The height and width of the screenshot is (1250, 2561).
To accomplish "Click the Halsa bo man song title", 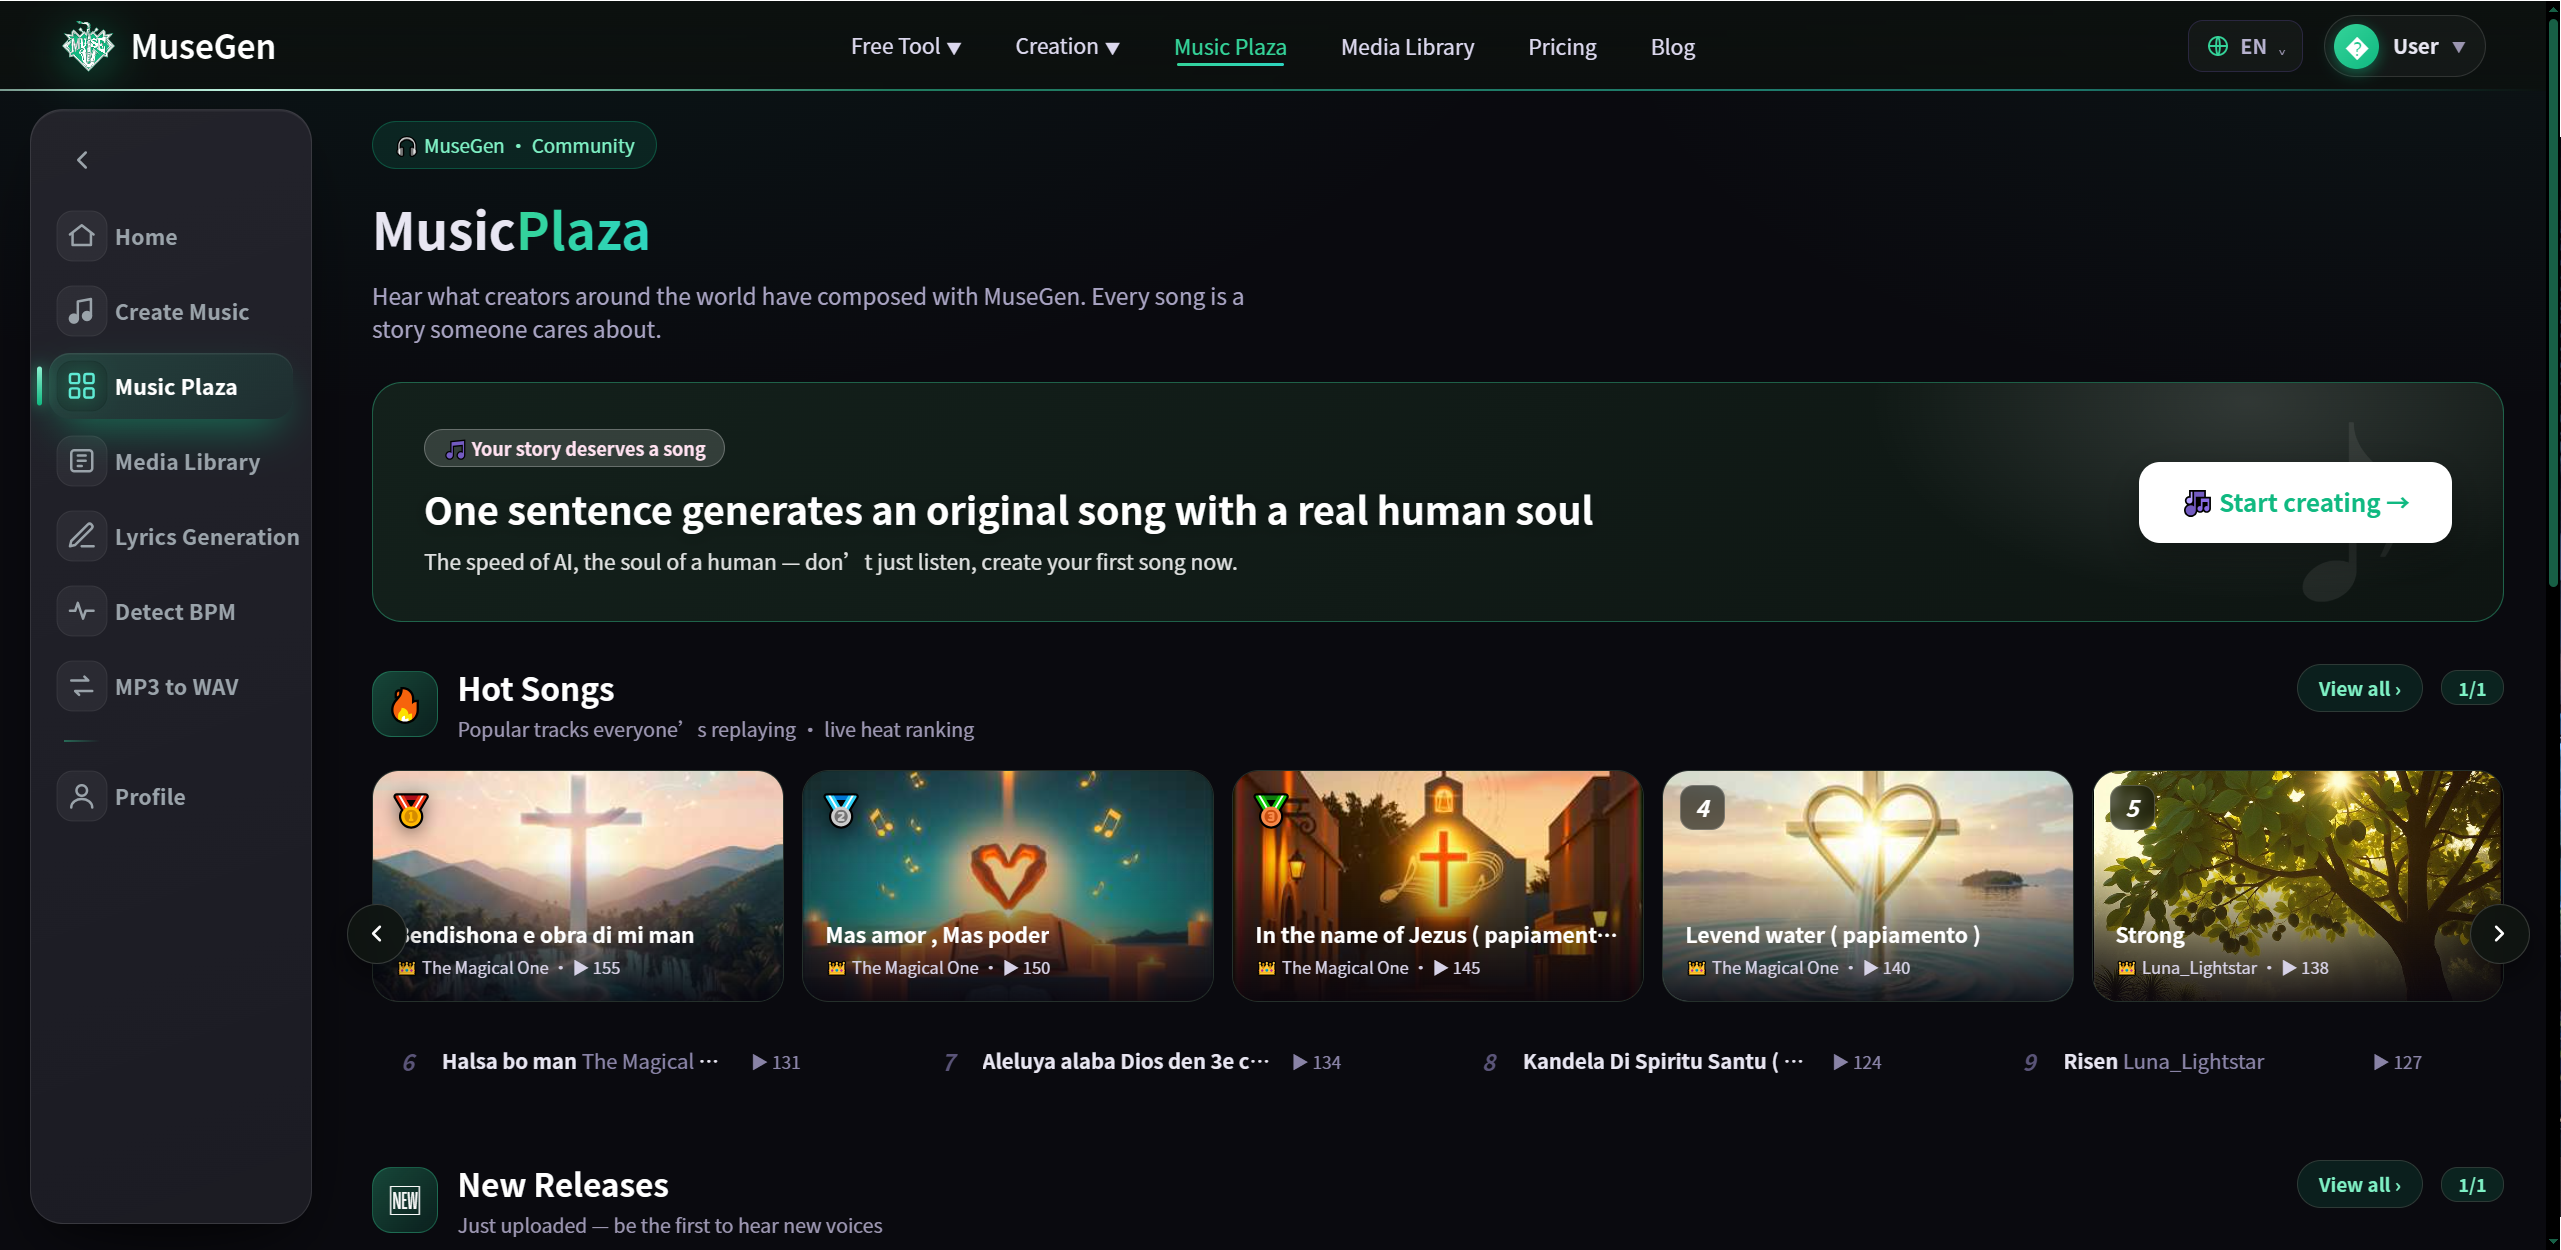I will click(x=509, y=1062).
